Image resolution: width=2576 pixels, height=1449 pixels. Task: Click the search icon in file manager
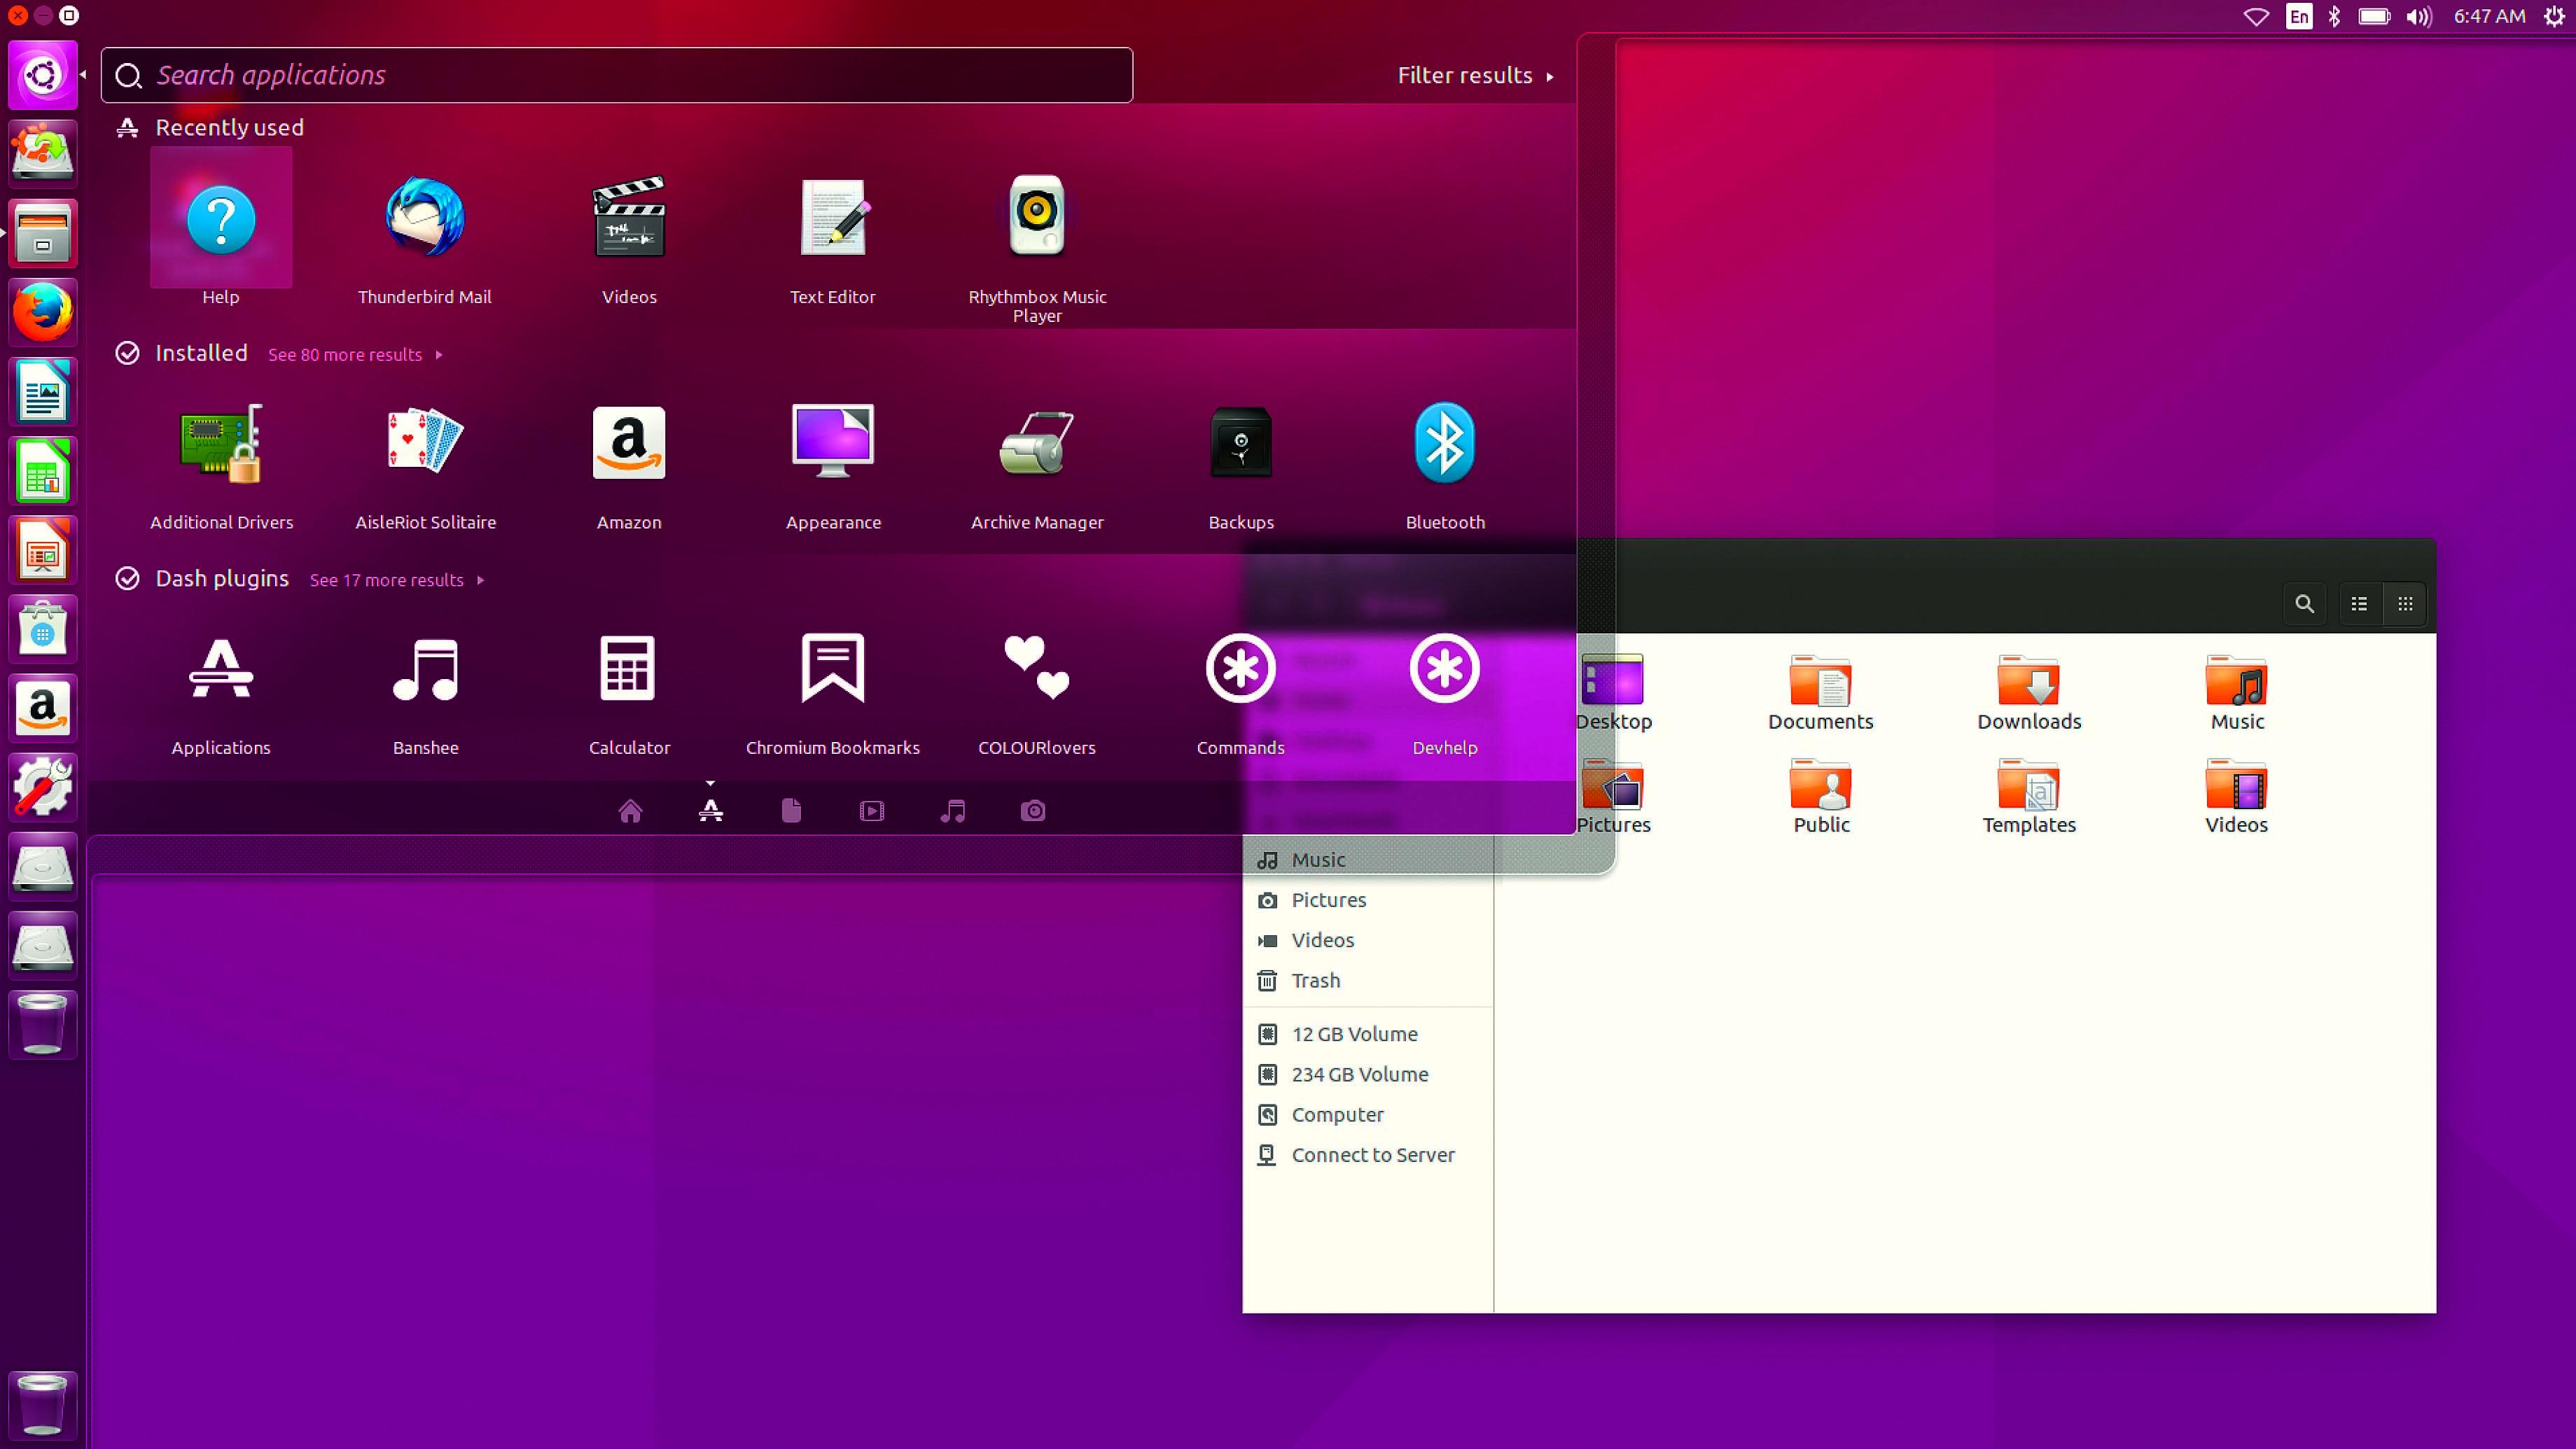click(2304, 604)
